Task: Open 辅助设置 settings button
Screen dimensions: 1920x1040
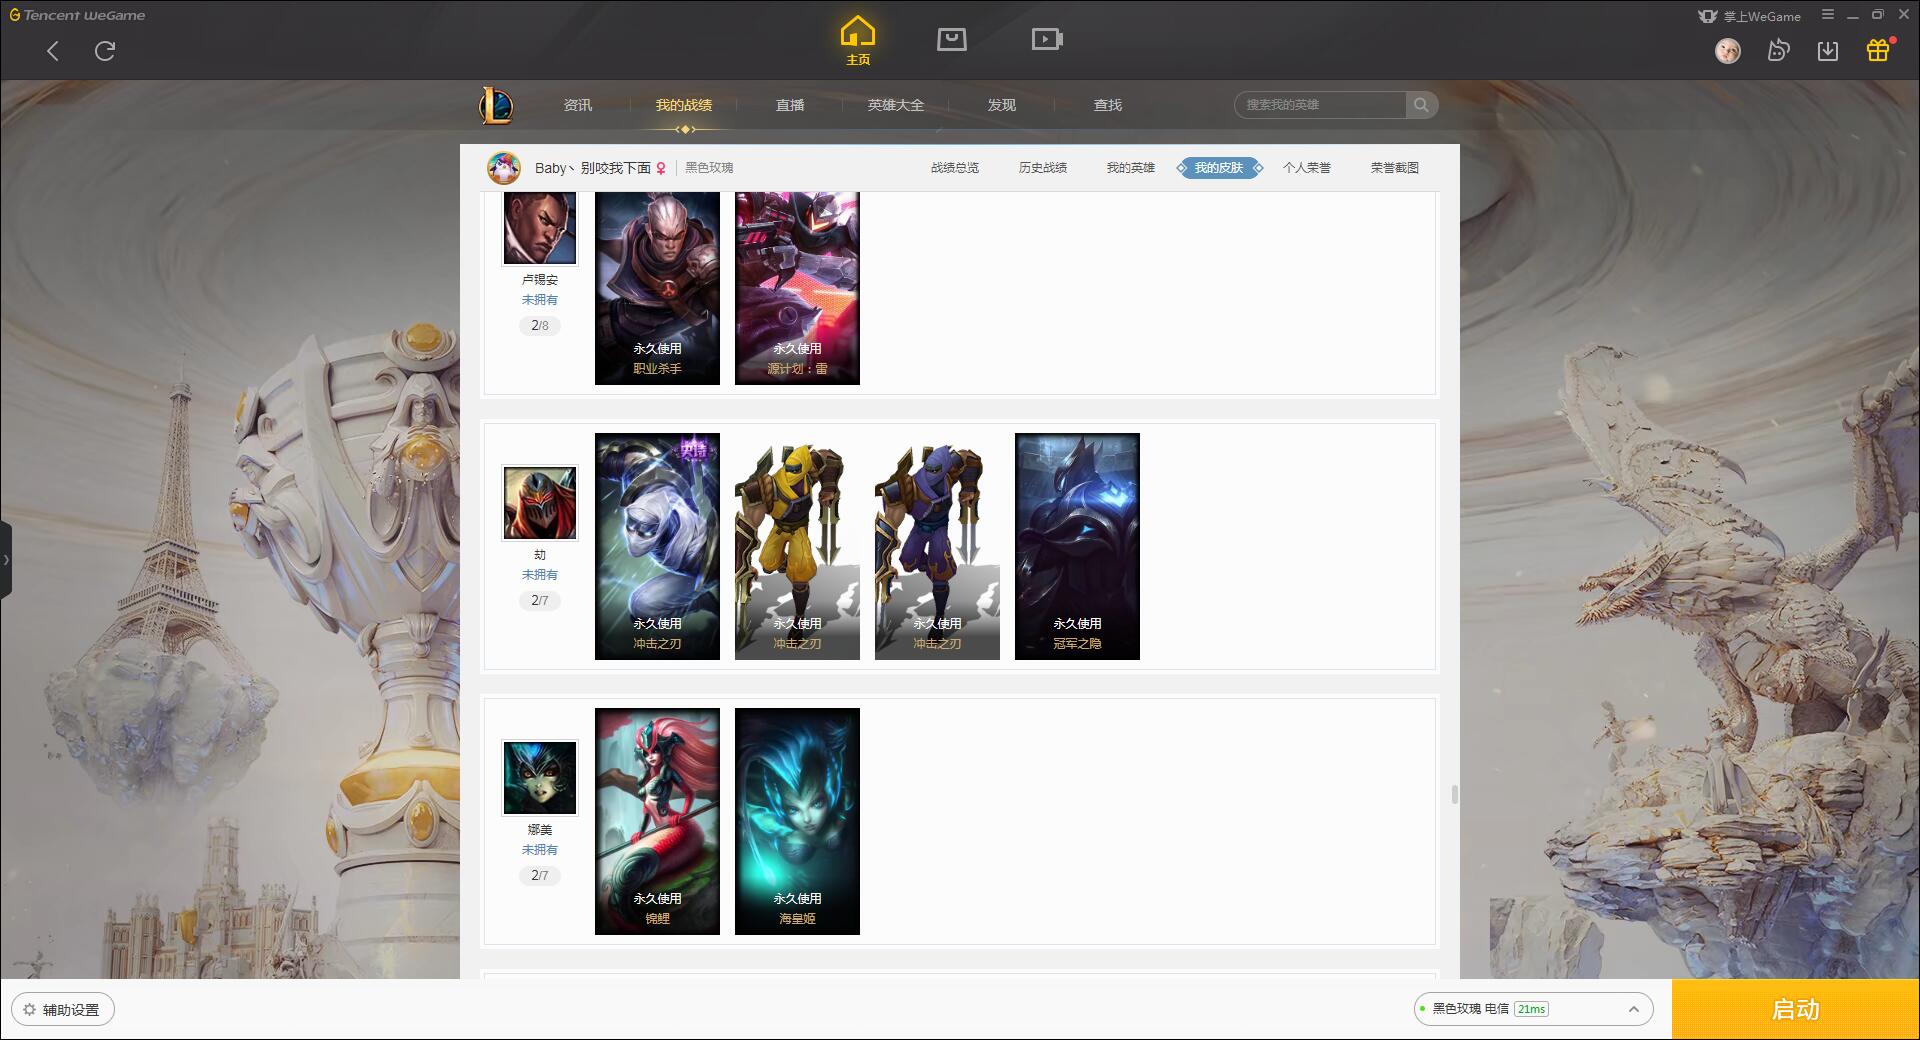Action: tap(63, 1010)
